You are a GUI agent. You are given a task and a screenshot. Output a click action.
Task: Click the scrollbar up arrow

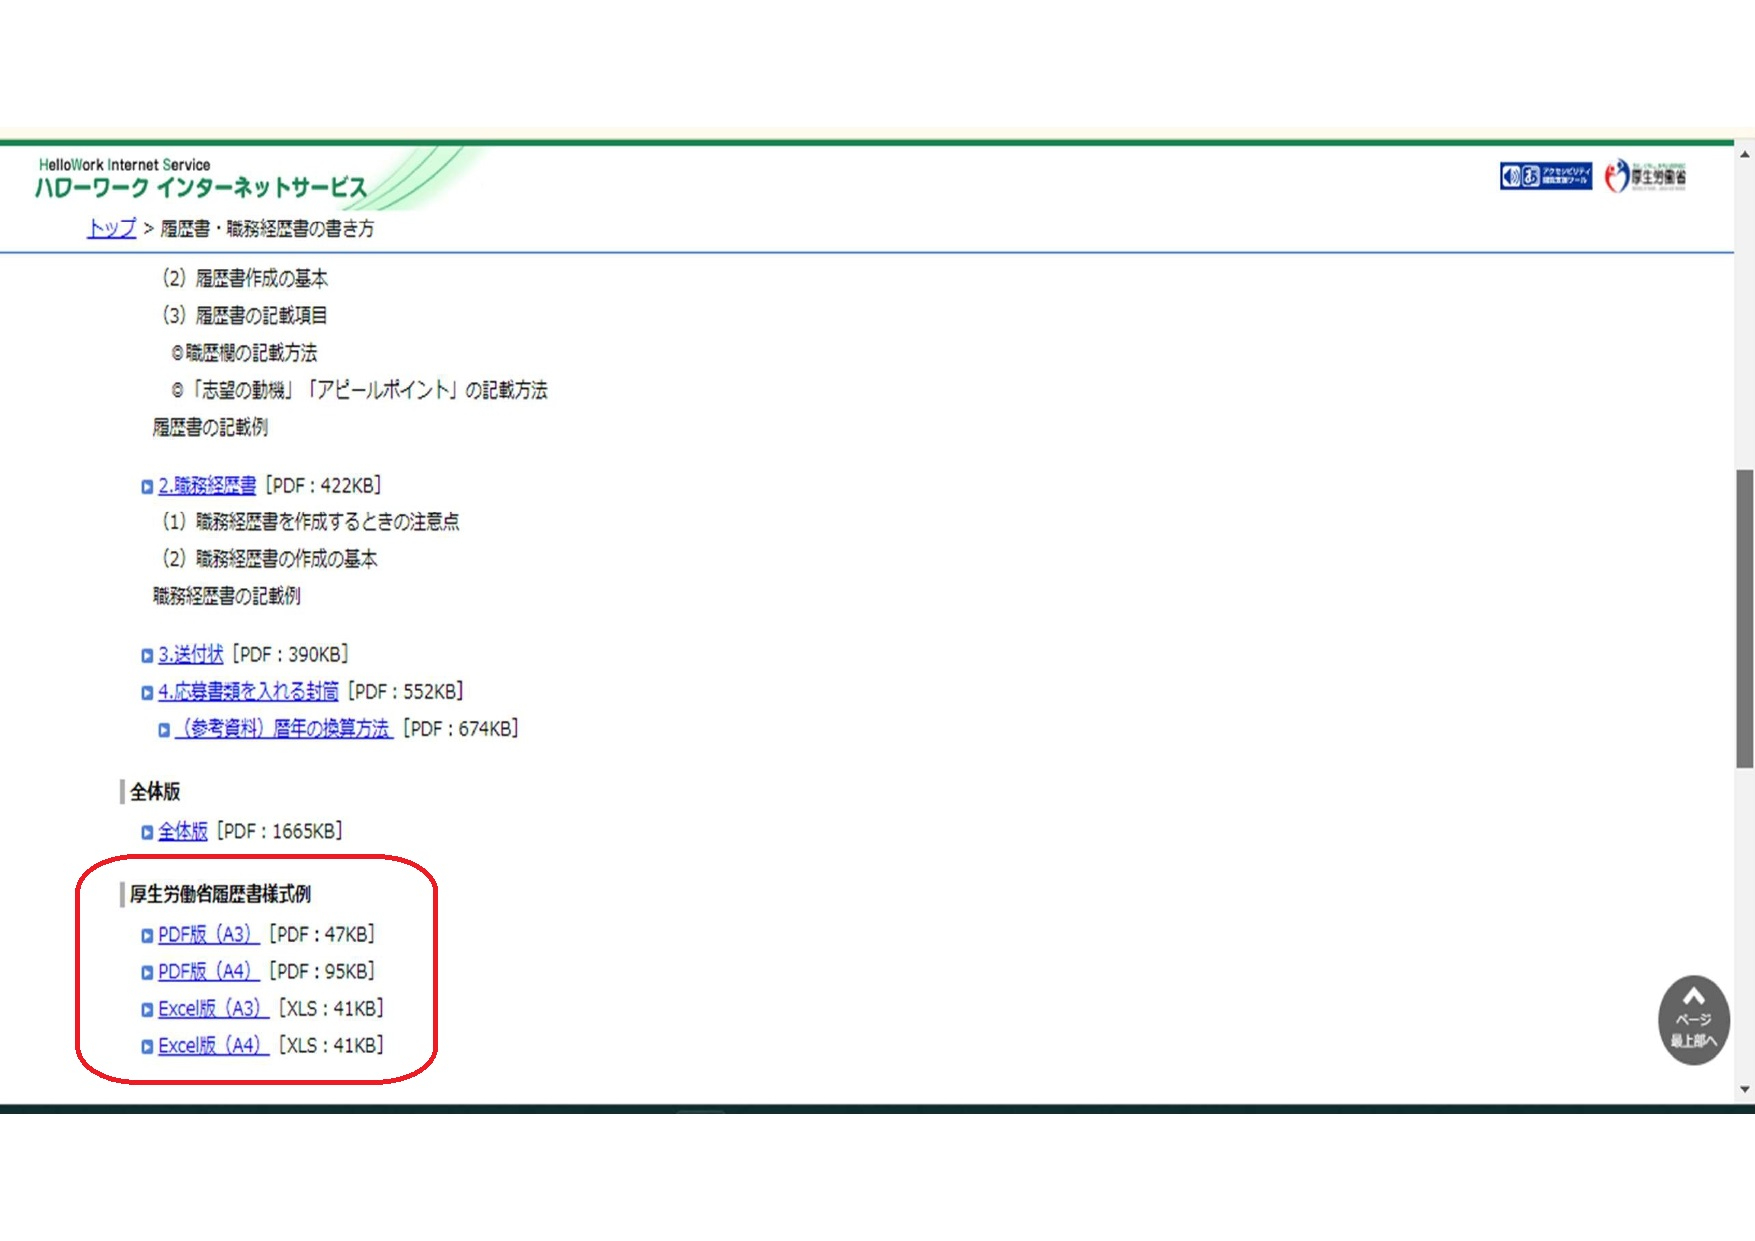click(x=1745, y=155)
